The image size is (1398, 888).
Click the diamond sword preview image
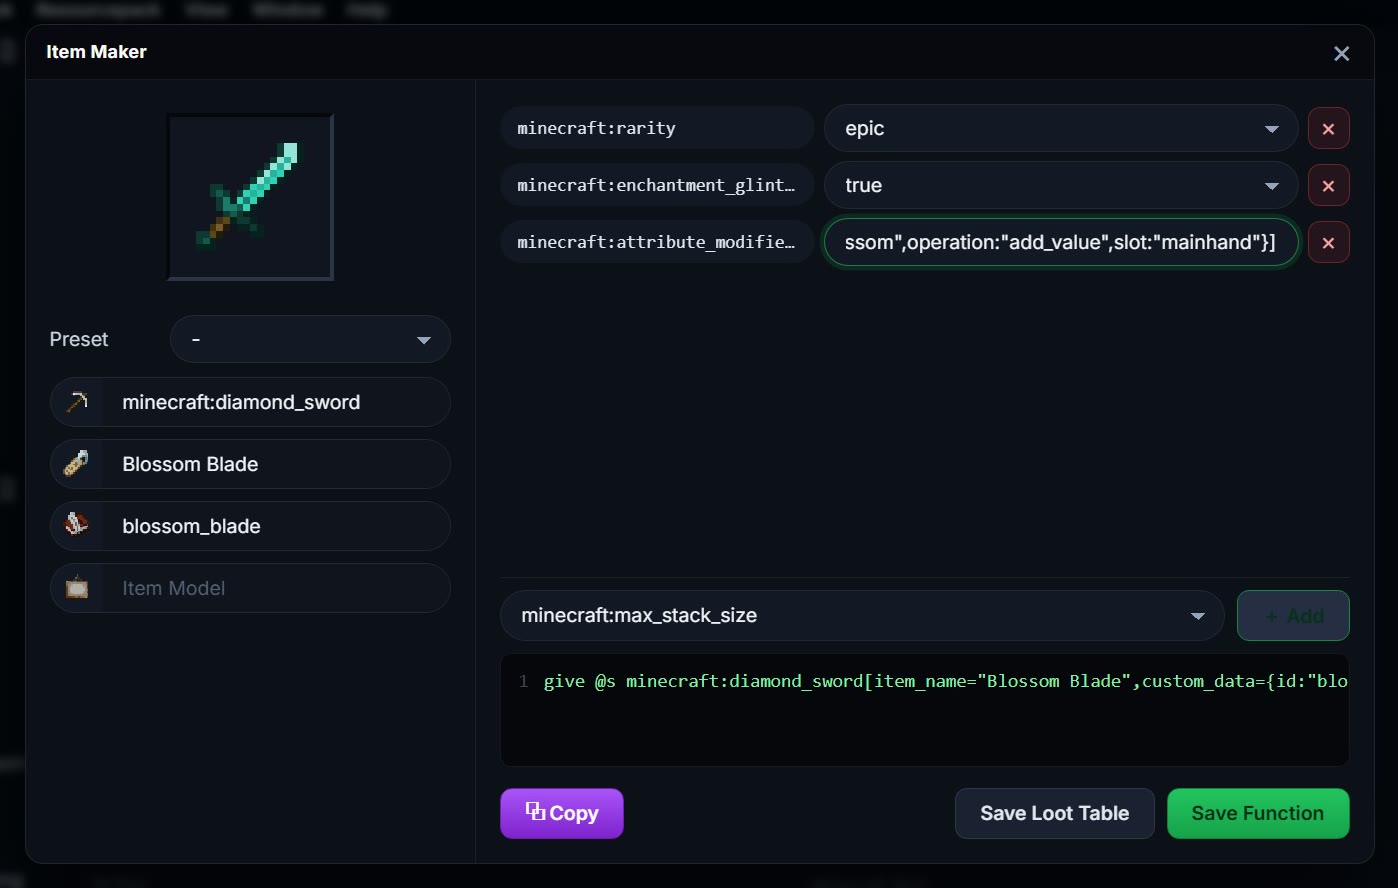250,197
